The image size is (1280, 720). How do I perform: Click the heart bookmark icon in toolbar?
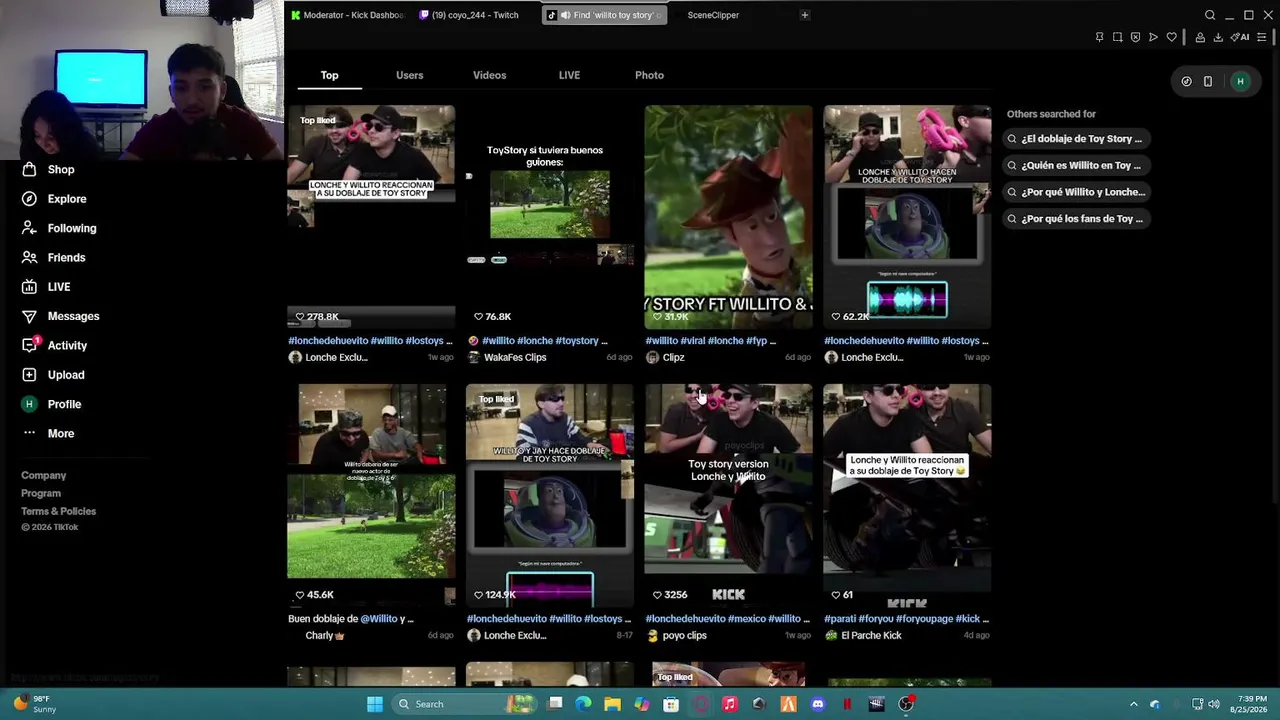(1172, 37)
